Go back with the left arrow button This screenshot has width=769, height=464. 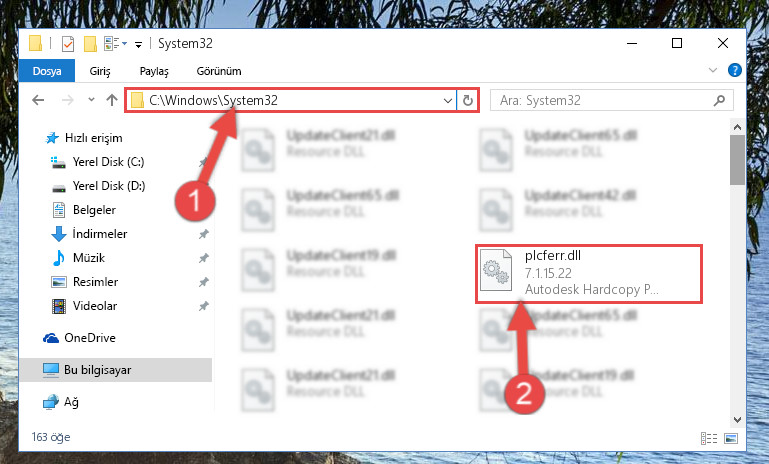click(38, 101)
